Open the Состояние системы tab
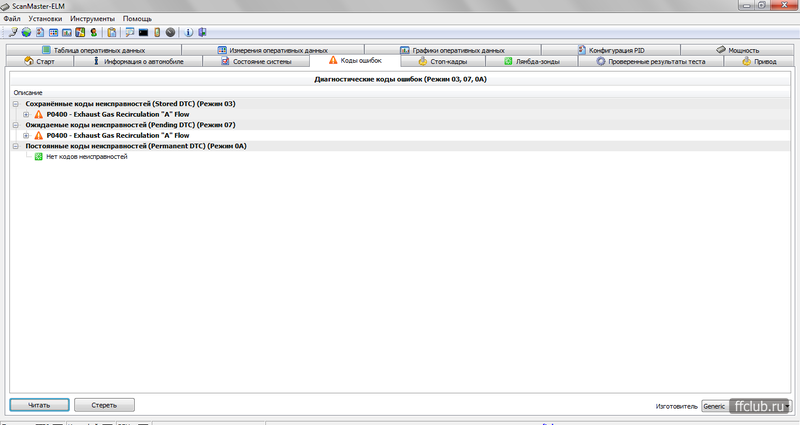Image resolution: width=800 pixels, height=425 pixels. (256, 61)
